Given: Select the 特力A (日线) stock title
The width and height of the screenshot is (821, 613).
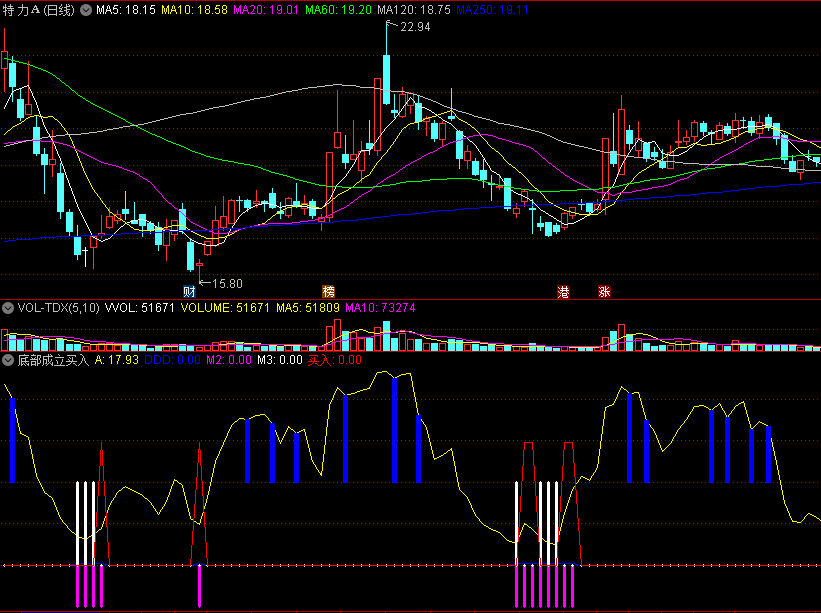Looking at the screenshot, I should tap(39, 10).
